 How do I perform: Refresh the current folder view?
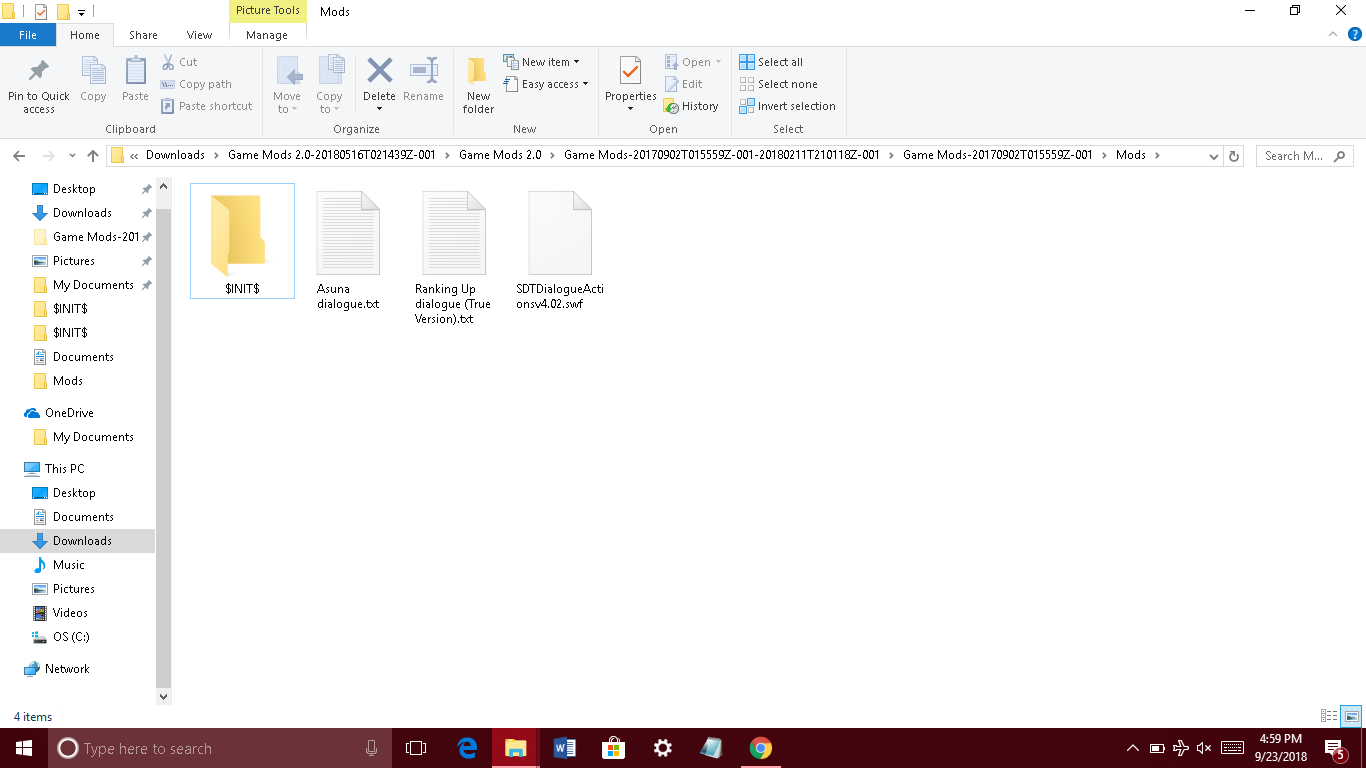pyautogui.click(x=1234, y=156)
